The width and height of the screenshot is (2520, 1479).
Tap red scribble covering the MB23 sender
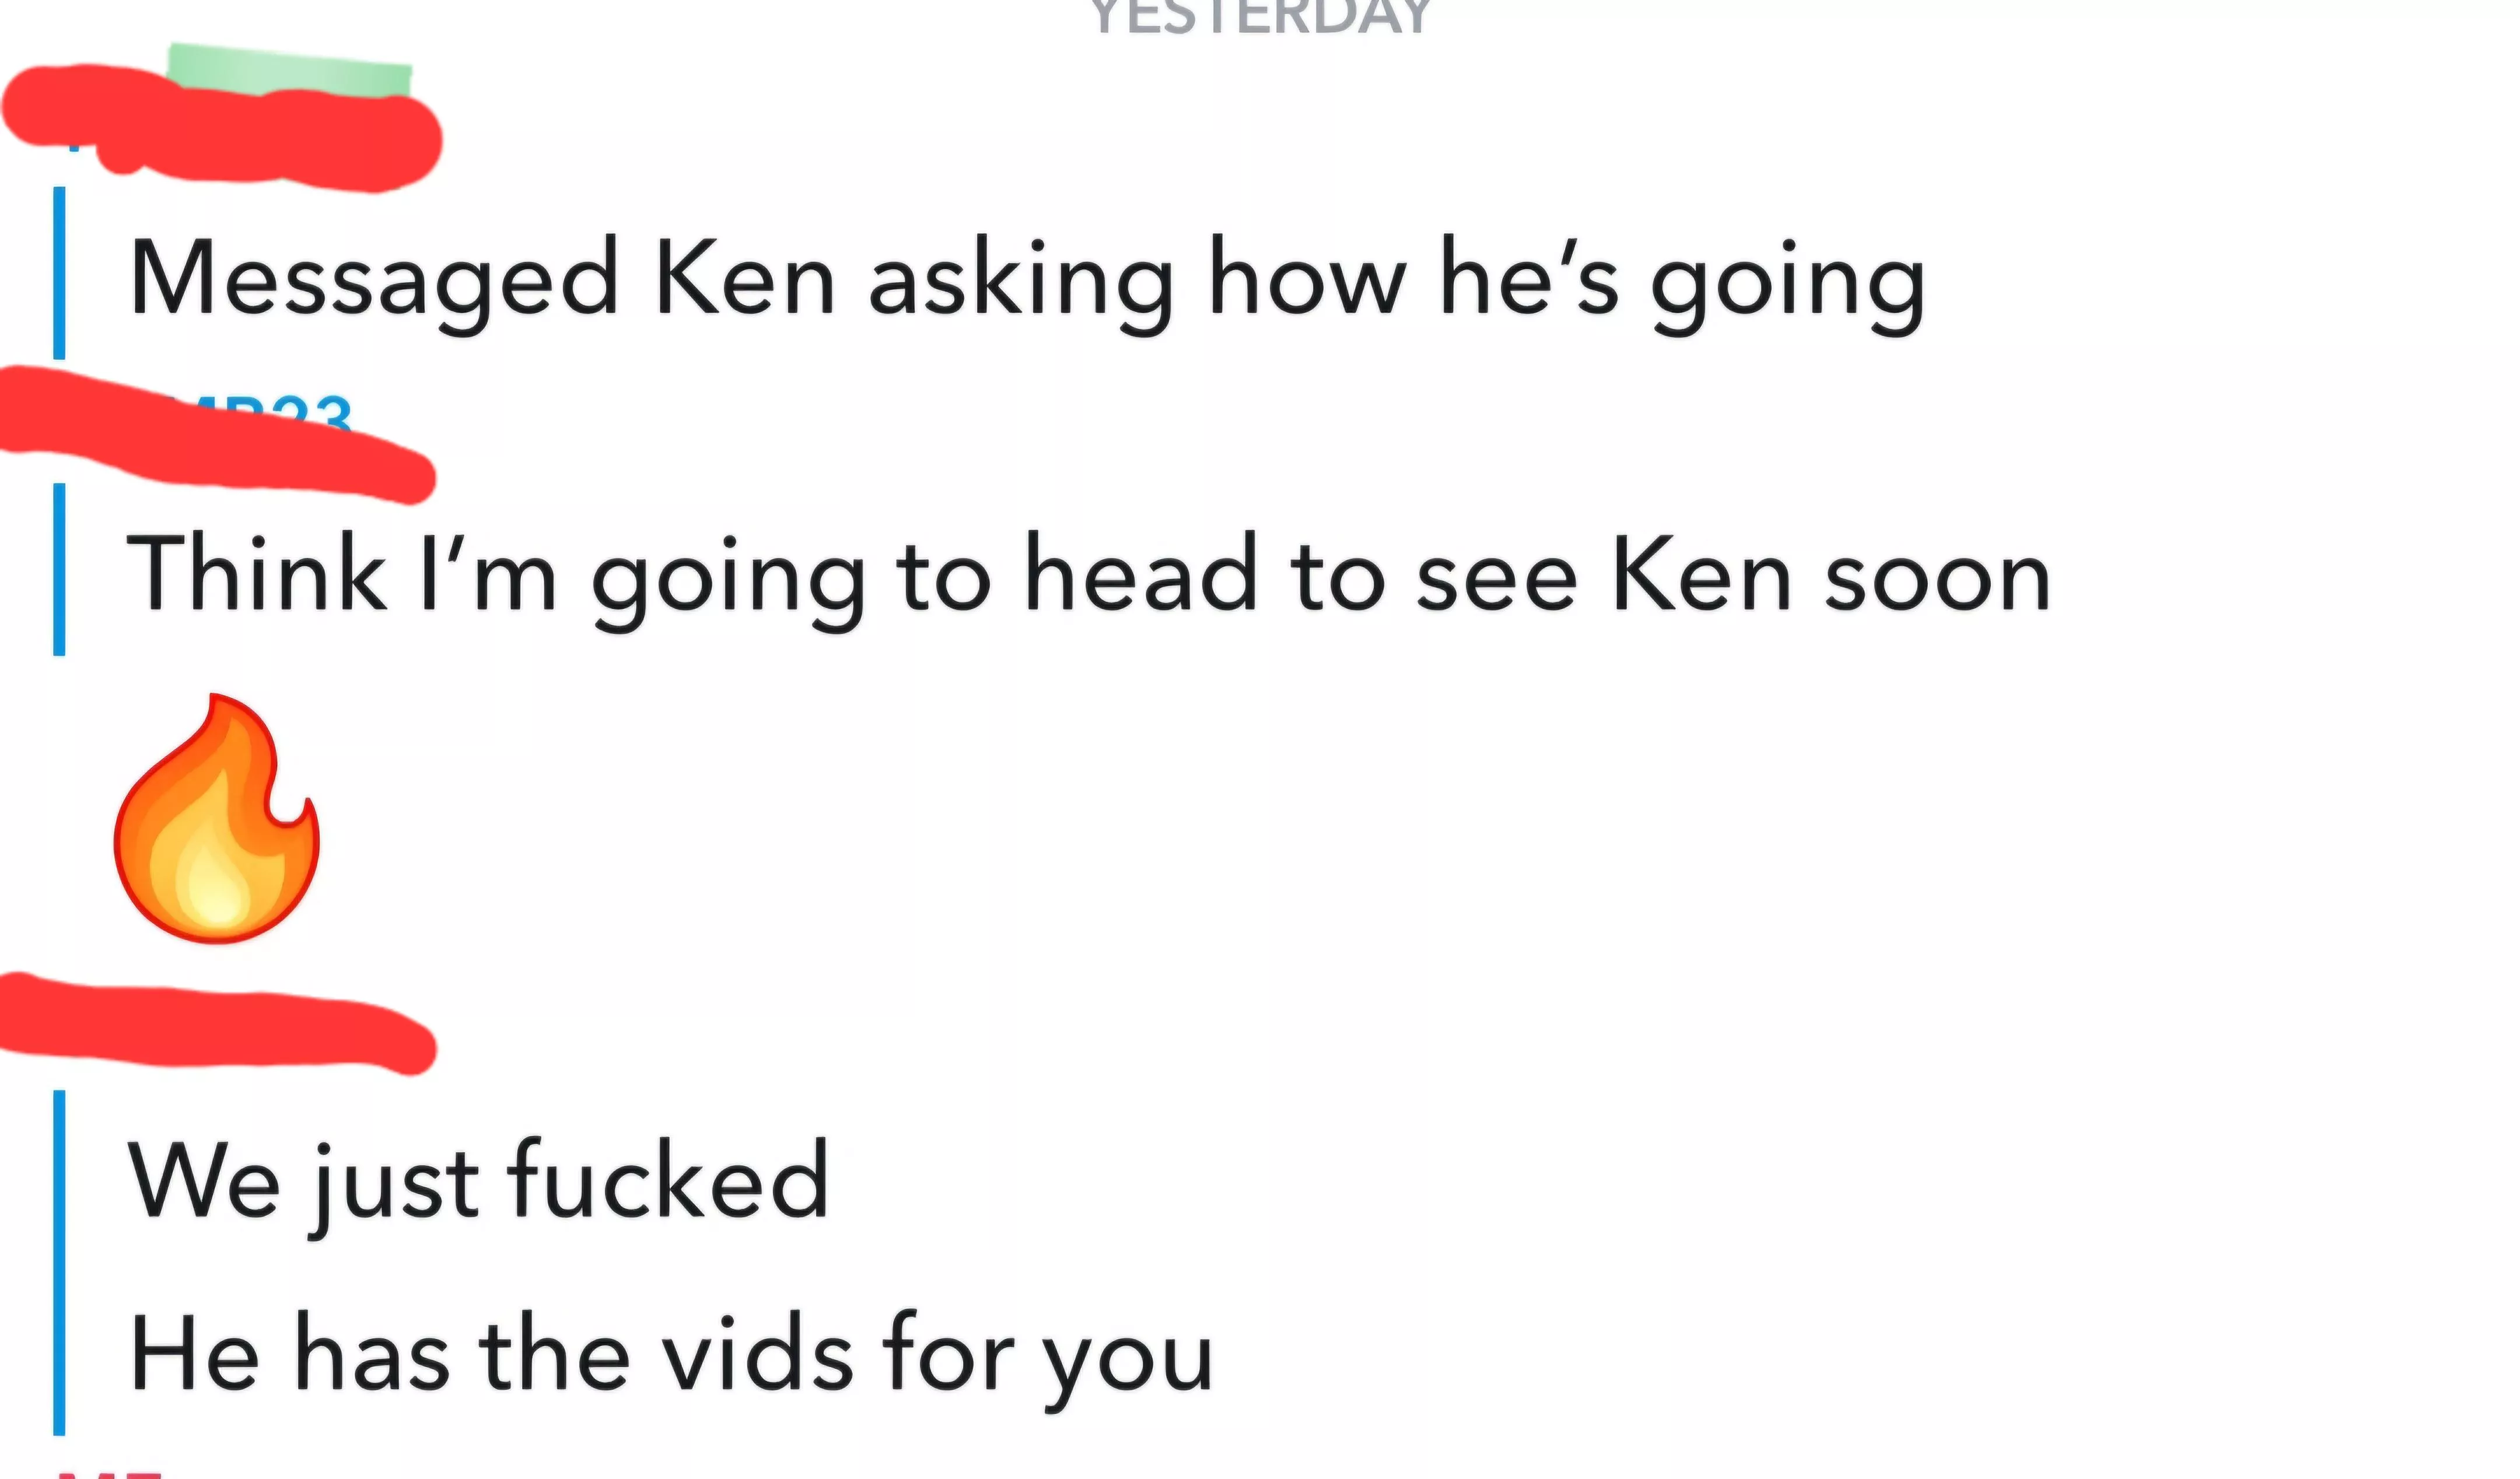coord(217,435)
